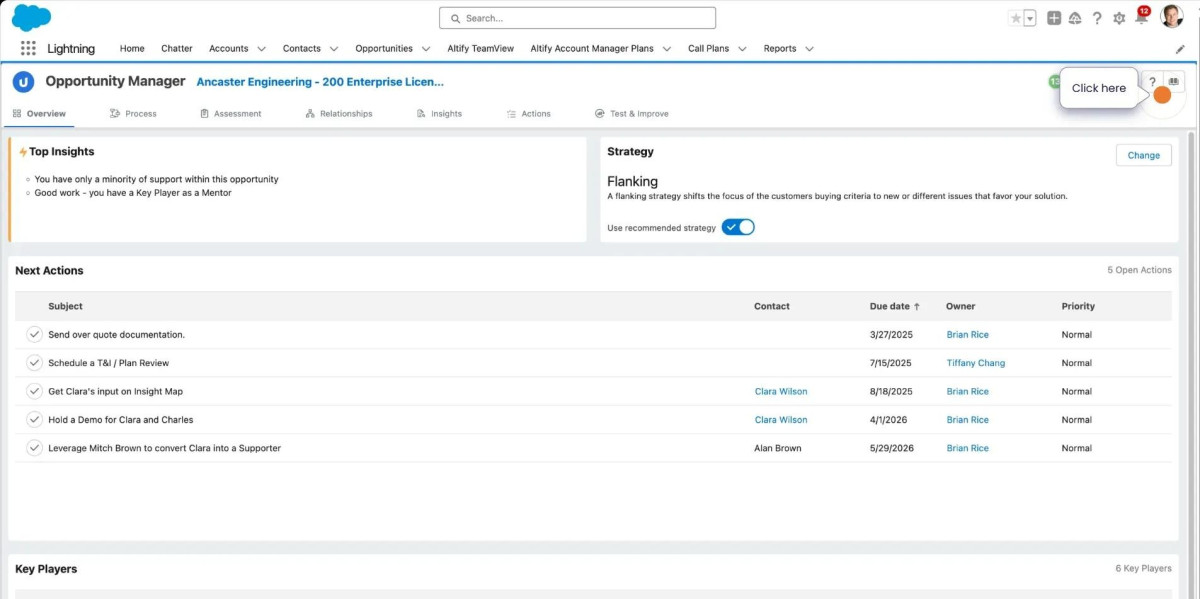This screenshot has height=599, width=1200.
Task: Open the favorites list dropdown arrow
Action: [1030, 18]
